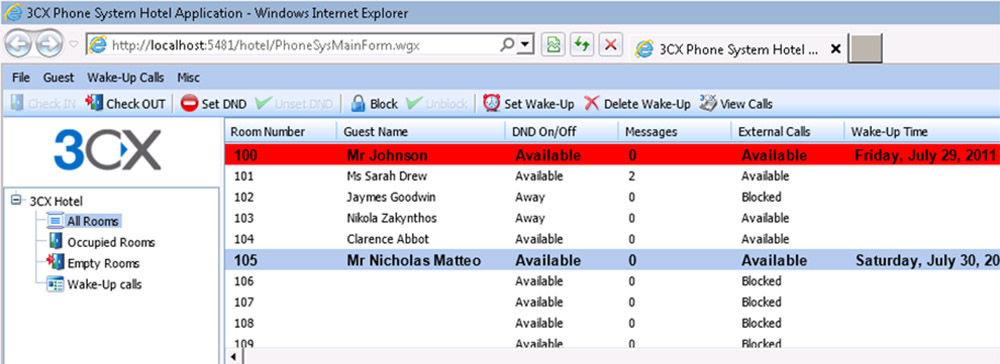Click Away status for room 103
Screen dimensions: 1000x364
(x=530, y=218)
